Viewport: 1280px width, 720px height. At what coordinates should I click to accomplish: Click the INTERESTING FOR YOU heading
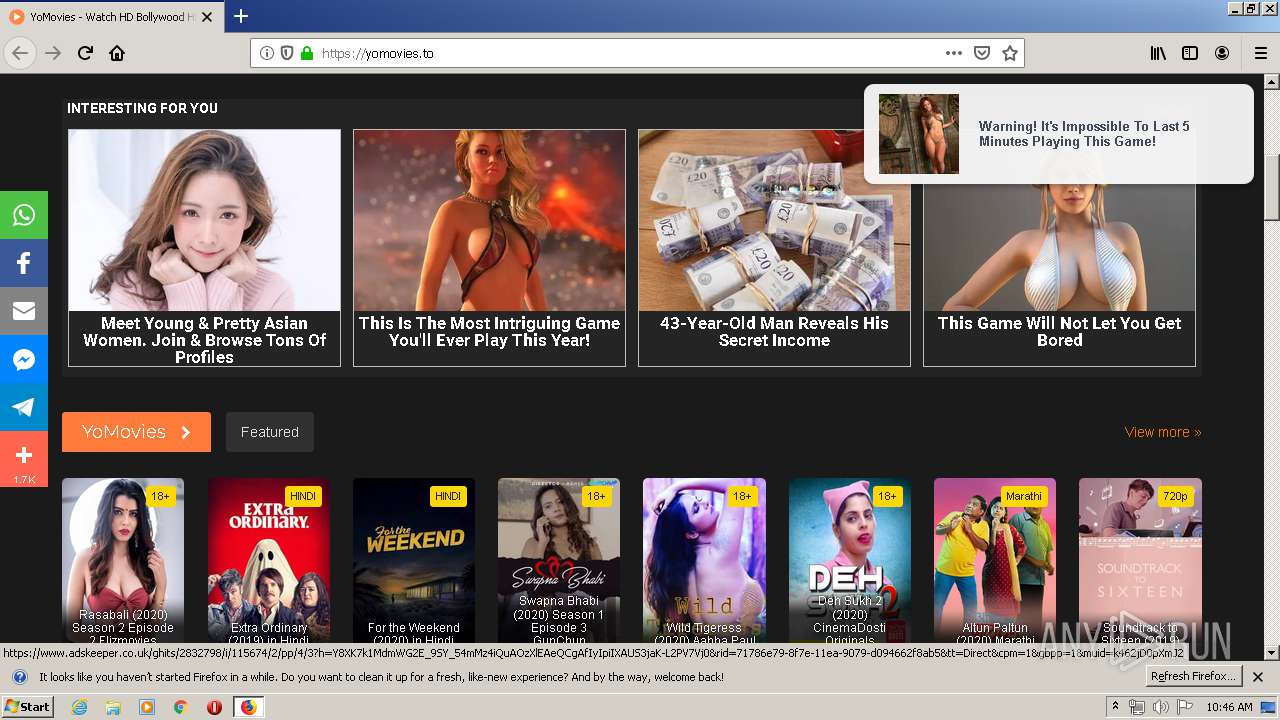click(142, 108)
